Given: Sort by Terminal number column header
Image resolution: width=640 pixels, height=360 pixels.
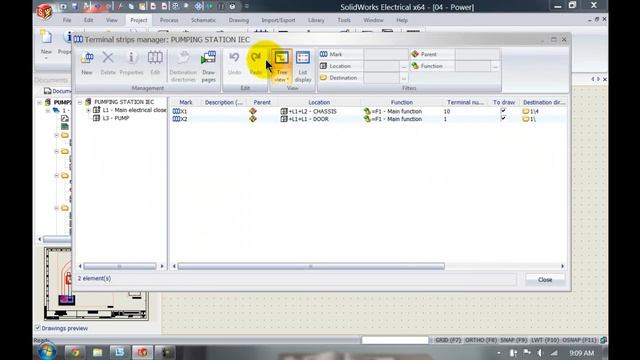Looking at the screenshot, I should [x=465, y=102].
